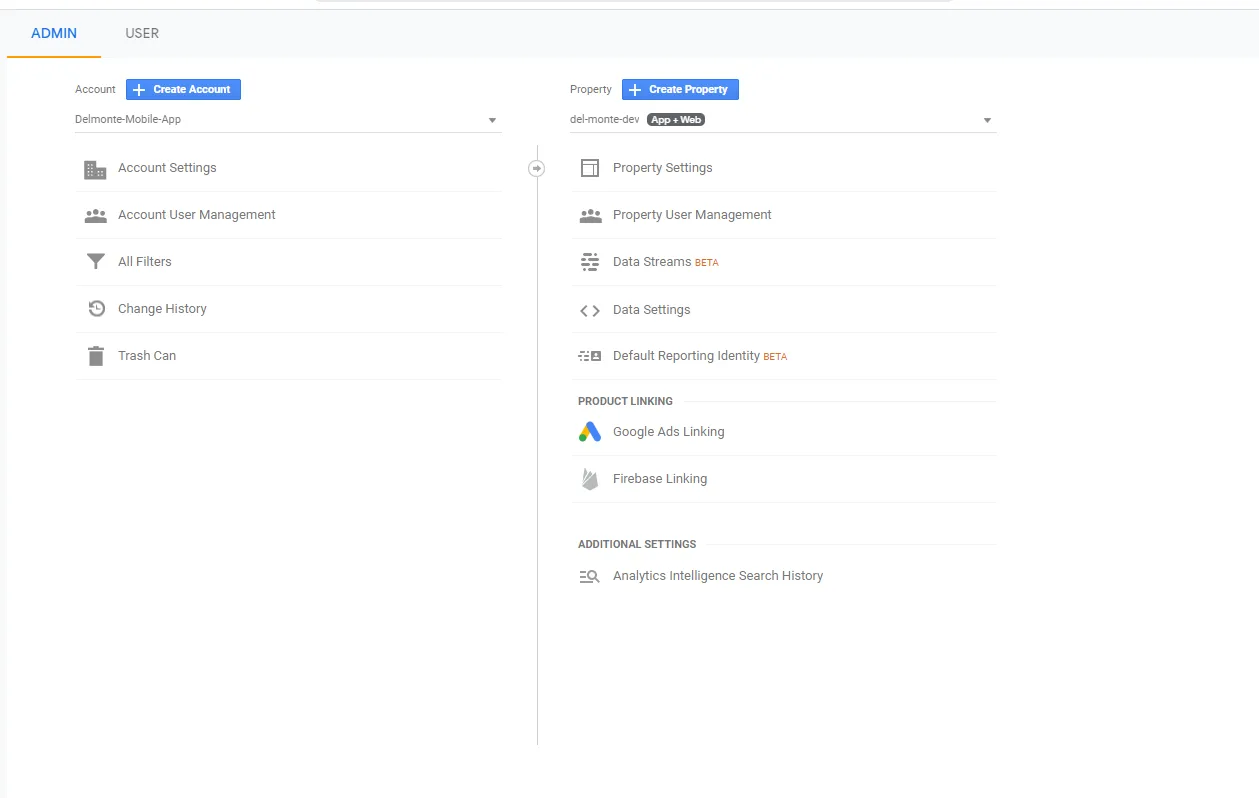Open the del-monte-dev property dropdown
Image resolution: width=1259 pixels, height=798 pixels.
click(987, 120)
